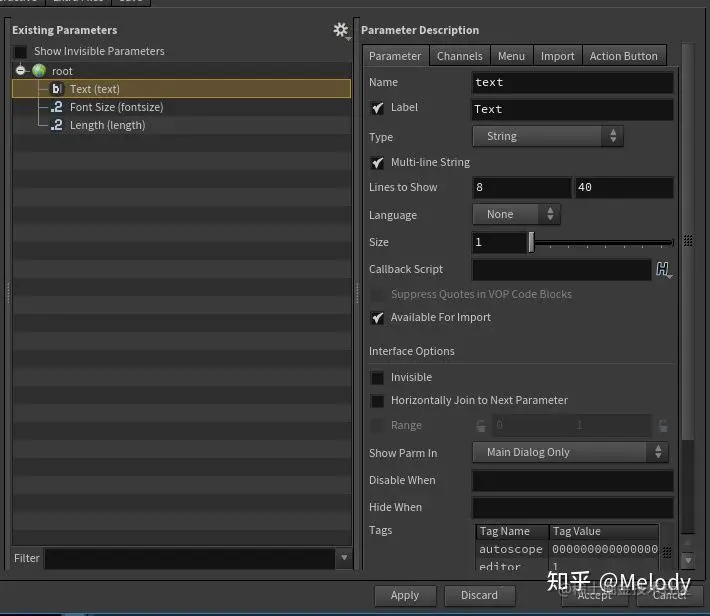This screenshot has height=616, width=710.
Task: Click the Discard button
Action: (479, 595)
